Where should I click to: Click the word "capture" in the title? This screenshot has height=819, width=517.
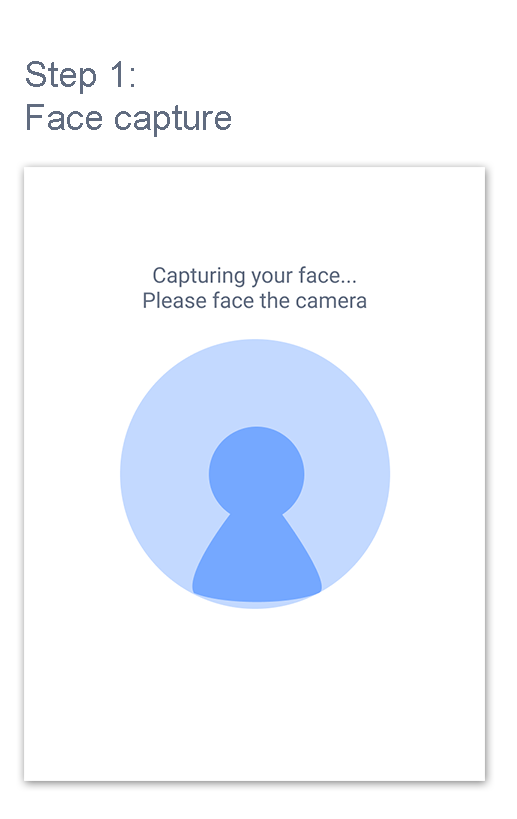[x=173, y=120]
